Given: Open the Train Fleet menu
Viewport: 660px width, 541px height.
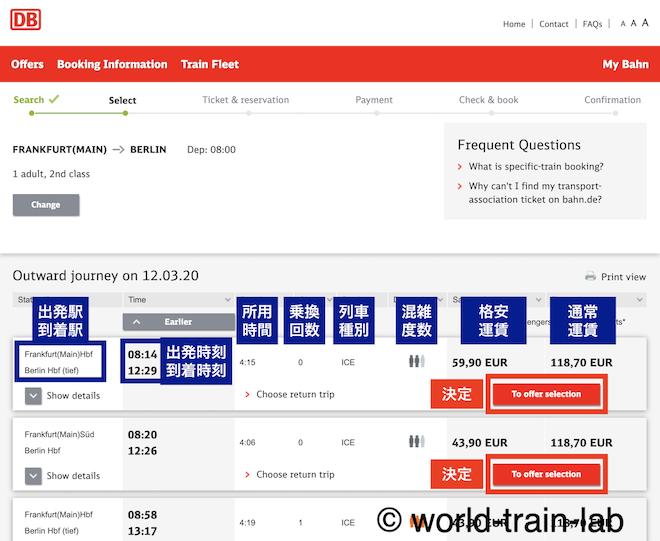Looking at the screenshot, I should (x=210, y=64).
